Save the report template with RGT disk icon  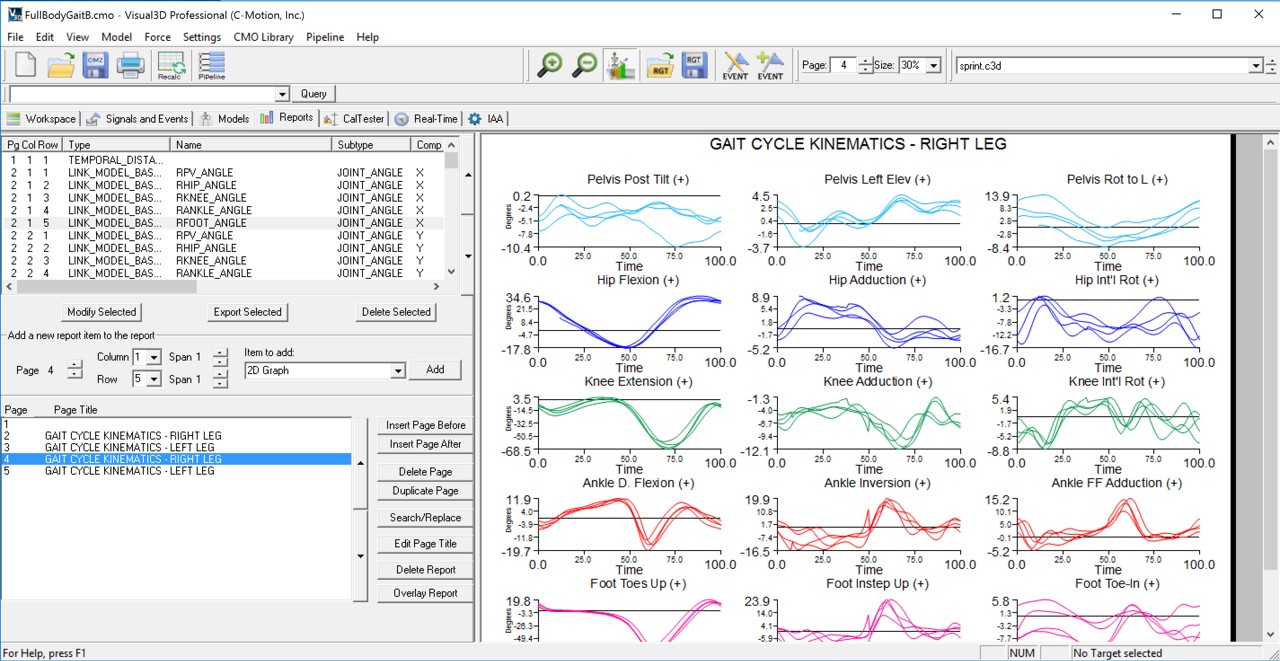[x=694, y=65]
